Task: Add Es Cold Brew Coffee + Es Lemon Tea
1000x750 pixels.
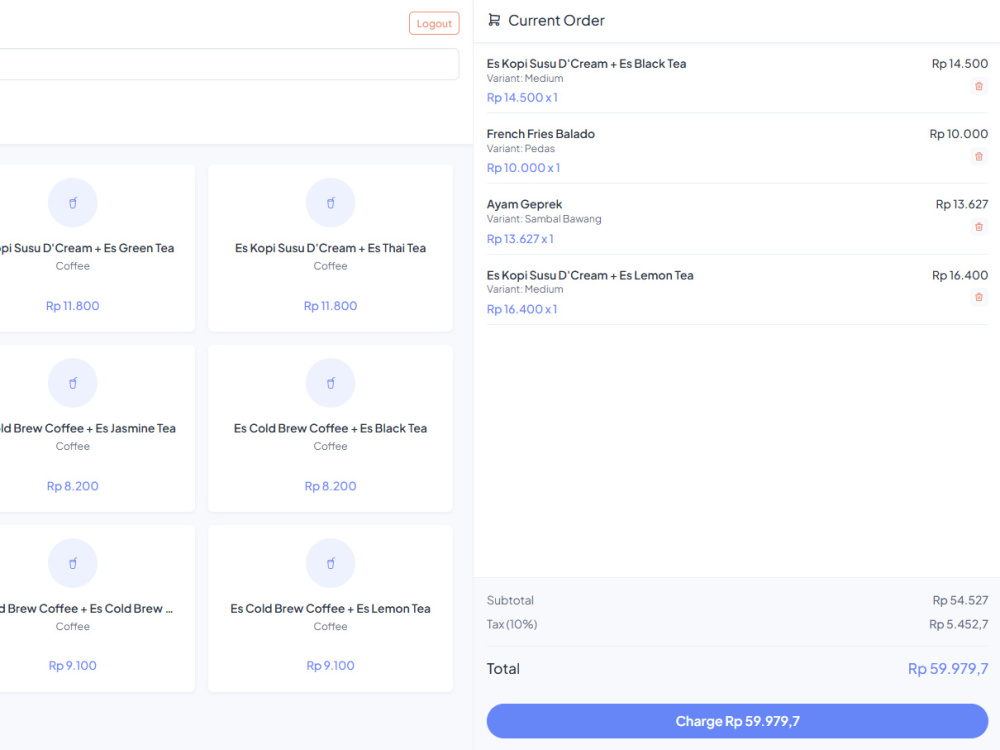Action: (x=330, y=608)
